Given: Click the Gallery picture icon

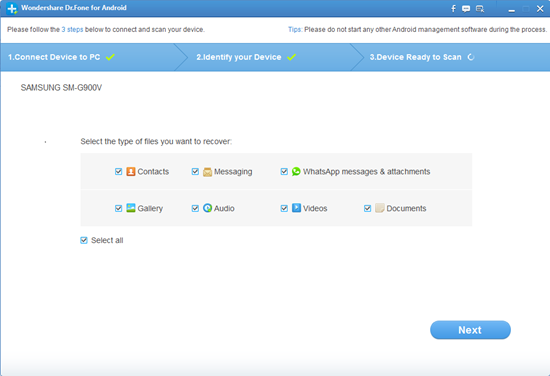Looking at the screenshot, I should (x=130, y=208).
